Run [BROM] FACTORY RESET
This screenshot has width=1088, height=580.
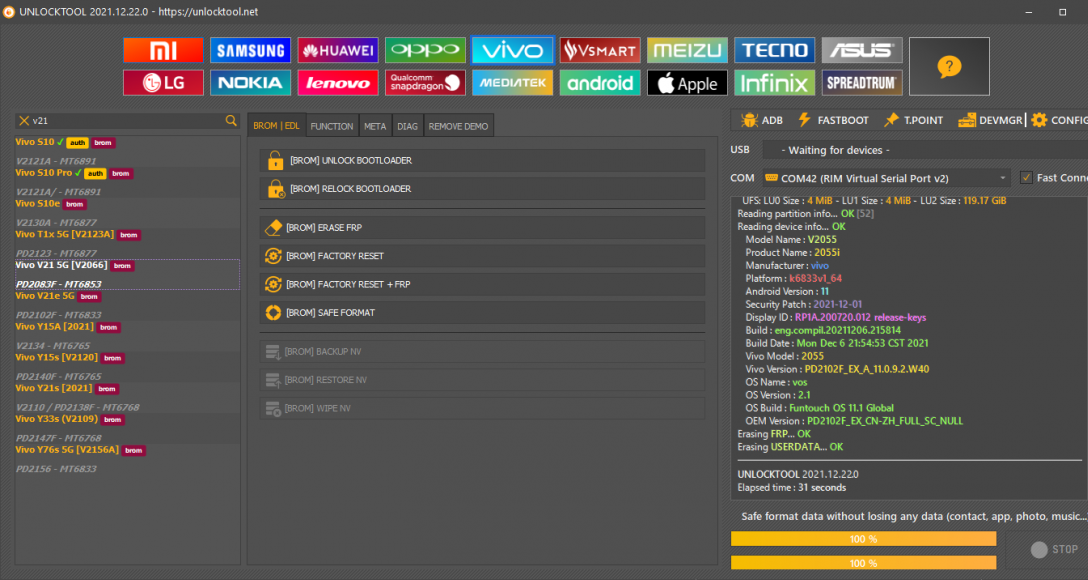(482, 256)
